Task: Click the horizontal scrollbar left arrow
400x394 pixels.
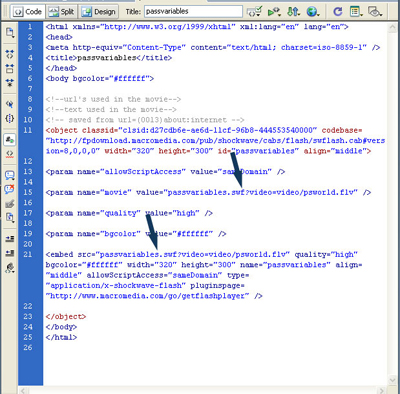Action: click(23, 390)
